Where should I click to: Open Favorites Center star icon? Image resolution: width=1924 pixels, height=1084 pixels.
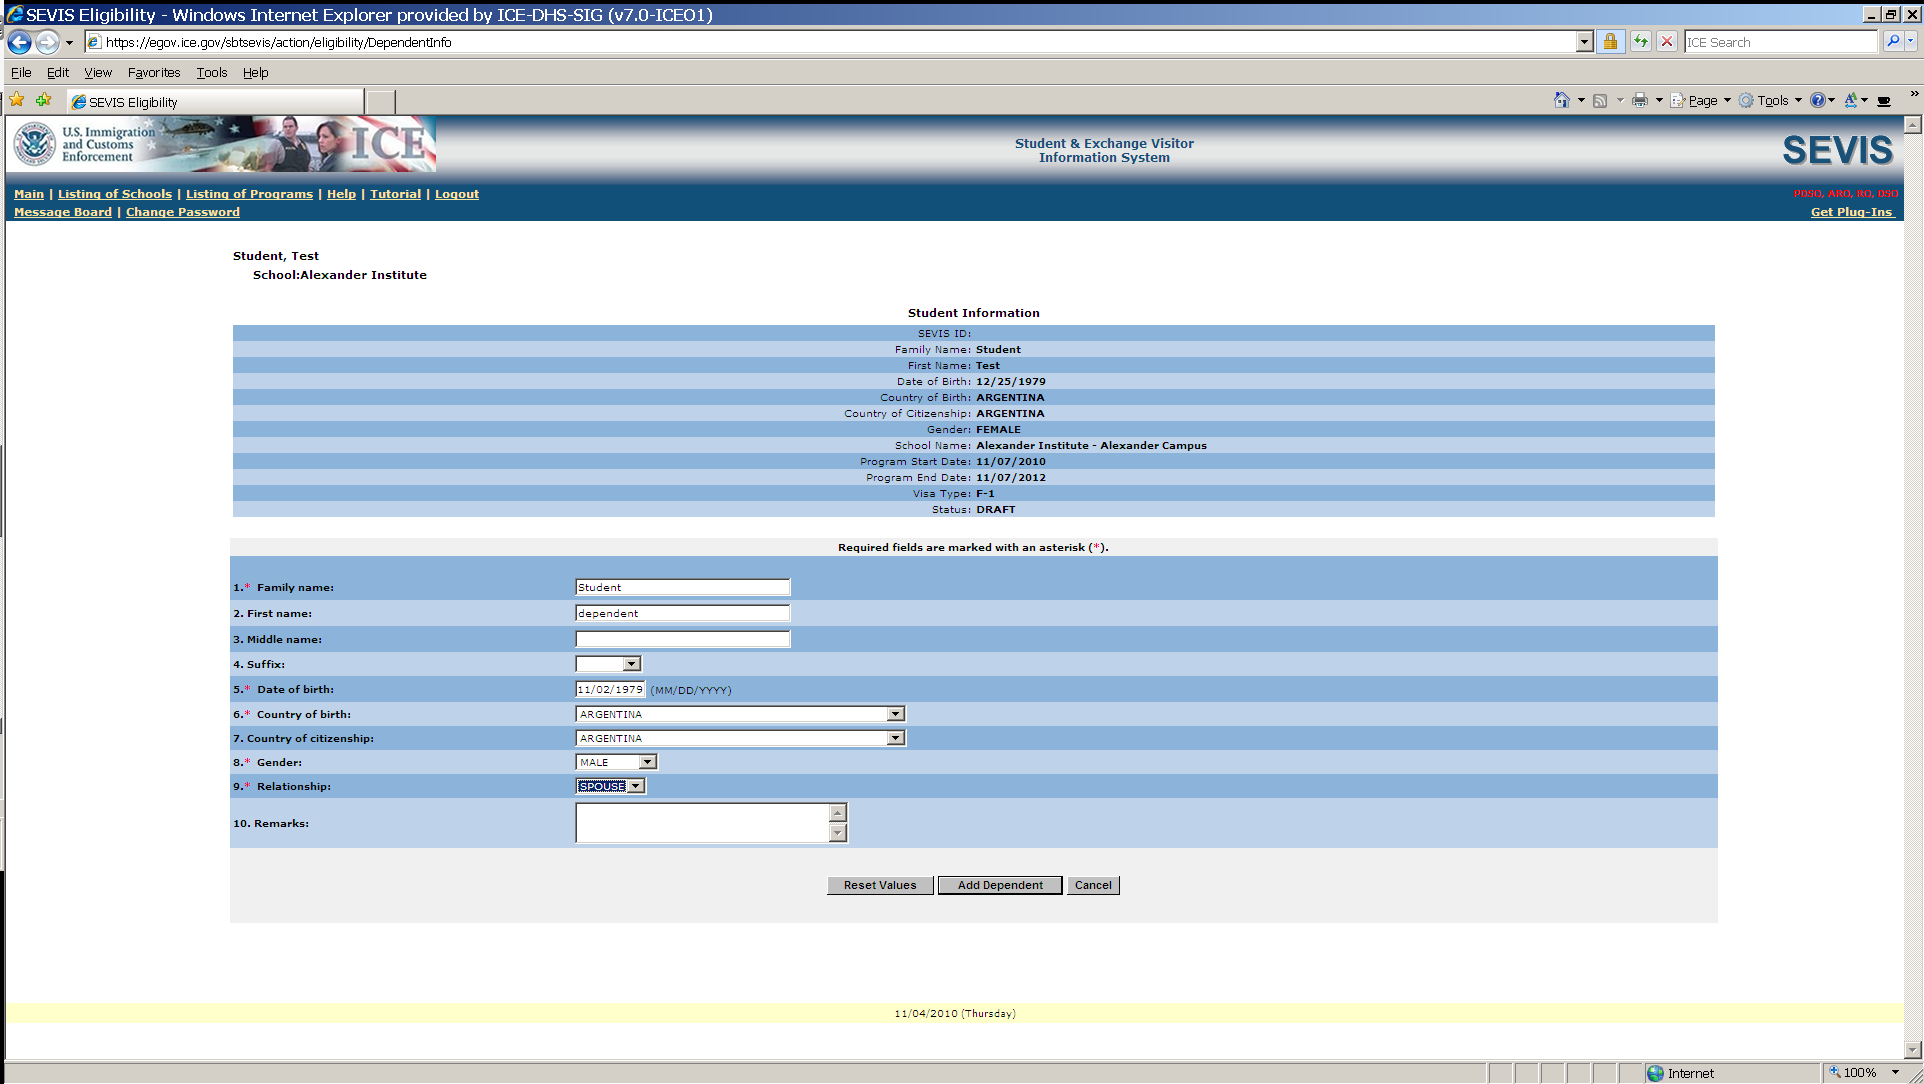click(17, 100)
